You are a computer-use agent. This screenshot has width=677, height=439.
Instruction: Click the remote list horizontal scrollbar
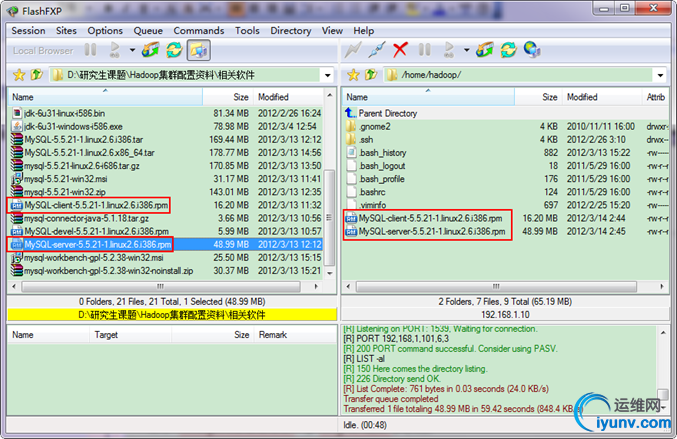pyautogui.click(x=496, y=286)
